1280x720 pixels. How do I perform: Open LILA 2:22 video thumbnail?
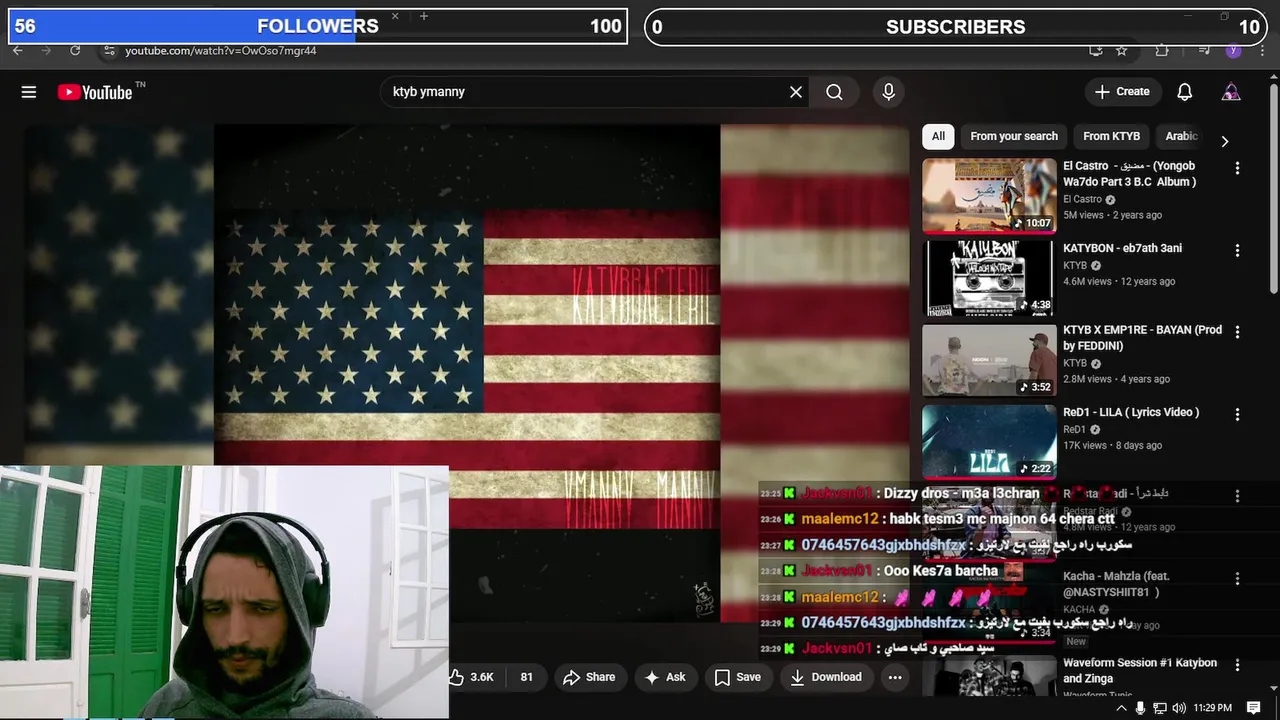point(988,442)
